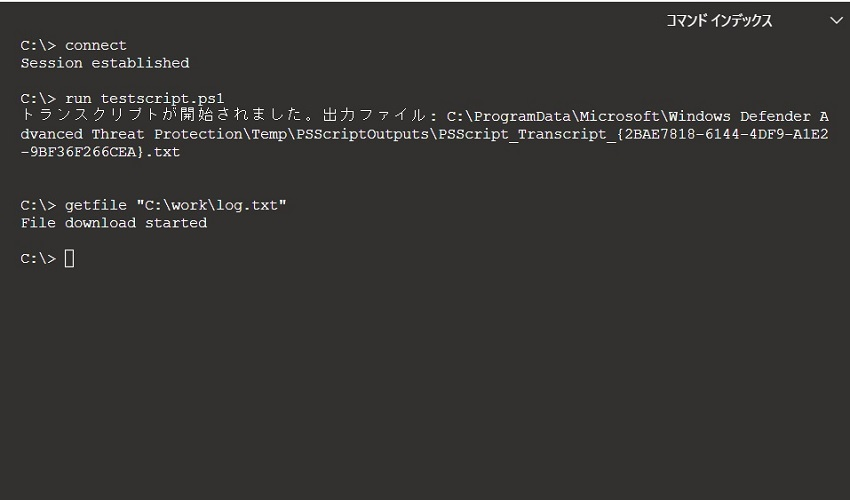Click the PSScriptOutputs folder name in the path

pos(376,134)
